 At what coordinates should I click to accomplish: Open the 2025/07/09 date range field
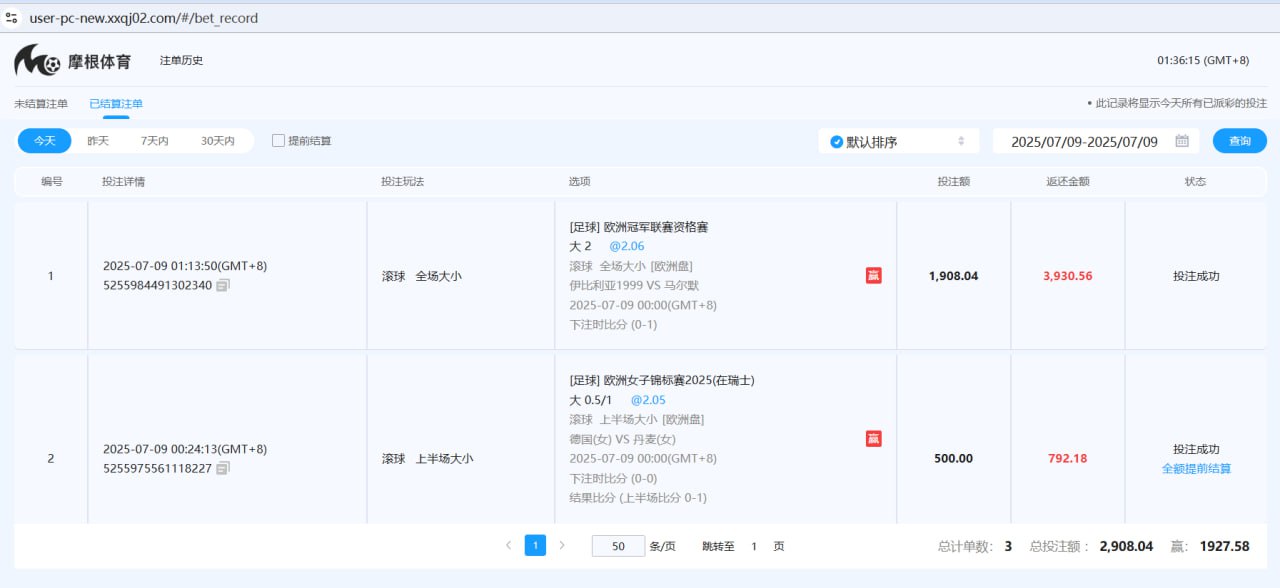click(1084, 141)
